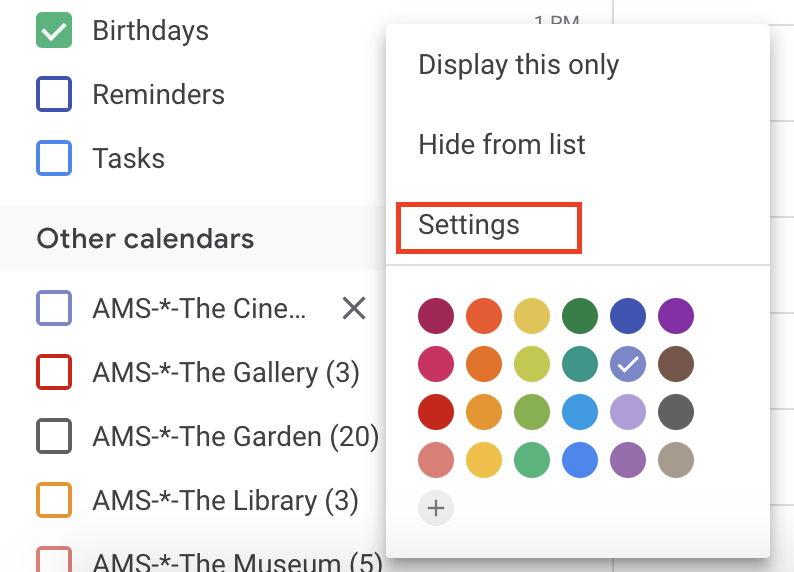Enable the Reminders calendar checkbox
This screenshot has width=794, height=572.
[x=54, y=95]
